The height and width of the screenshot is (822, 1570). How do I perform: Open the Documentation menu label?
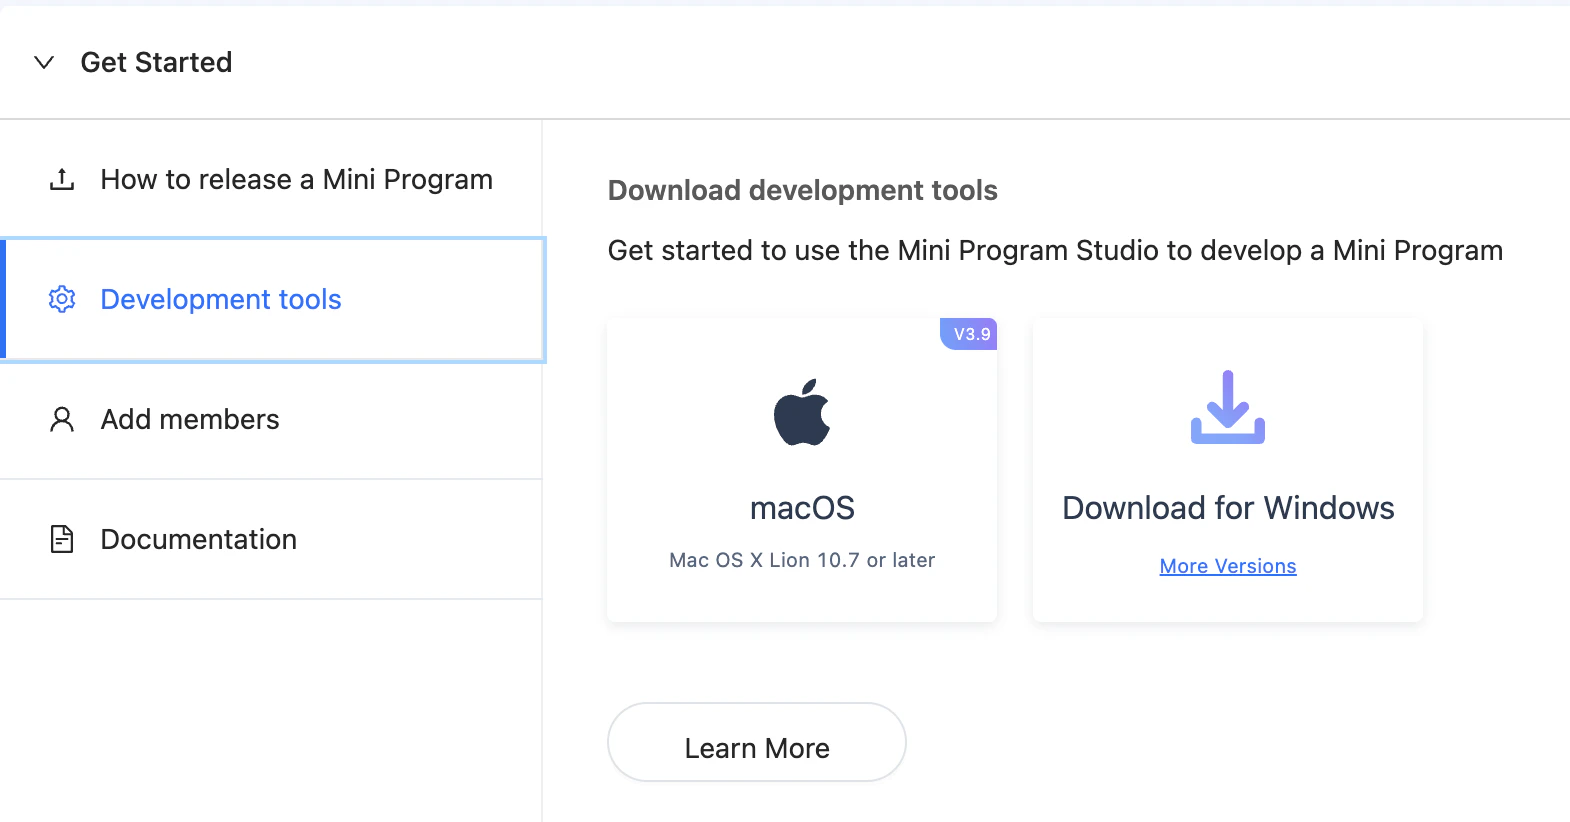point(199,540)
